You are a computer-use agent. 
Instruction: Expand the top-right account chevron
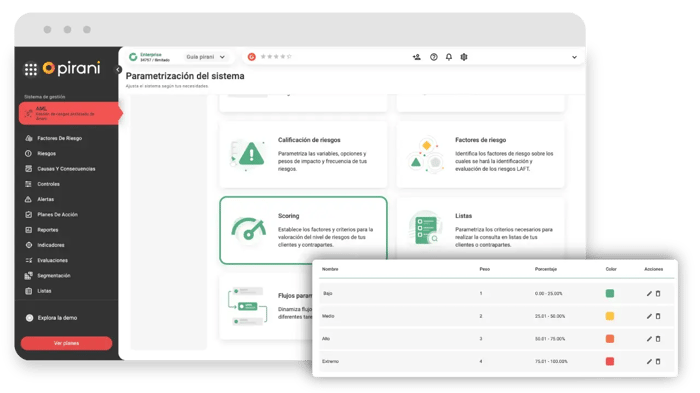tap(575, 57)
